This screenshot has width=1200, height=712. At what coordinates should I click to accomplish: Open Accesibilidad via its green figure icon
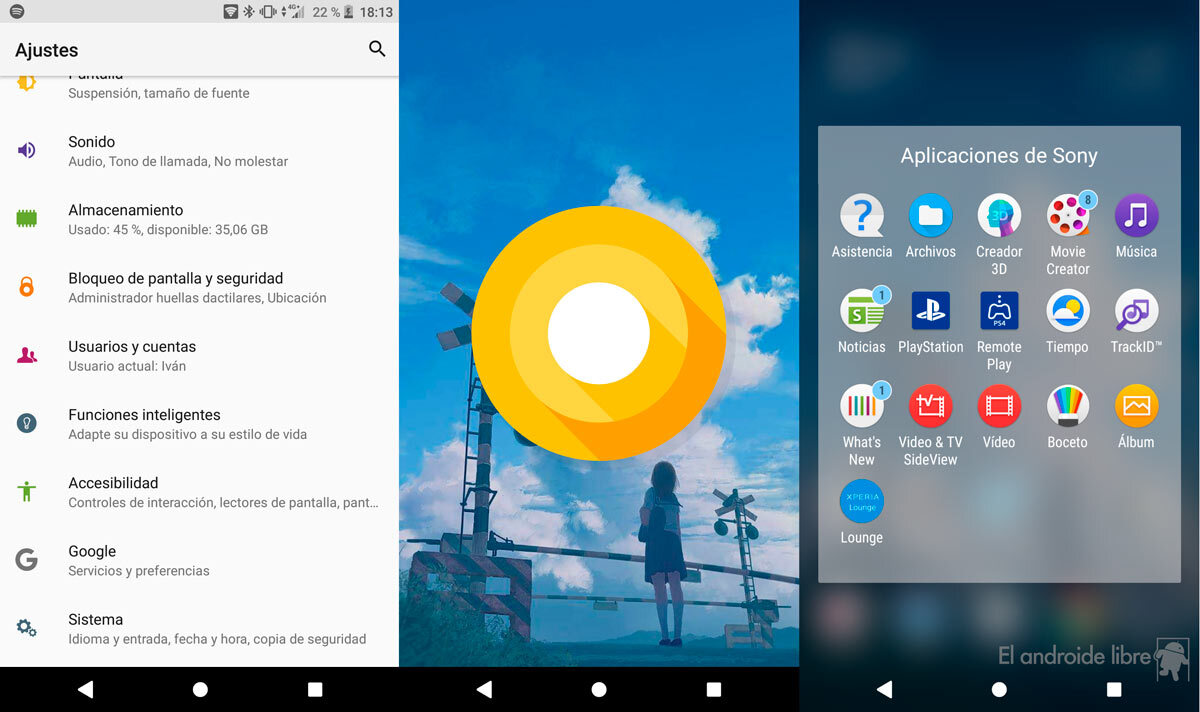[27, 491]
